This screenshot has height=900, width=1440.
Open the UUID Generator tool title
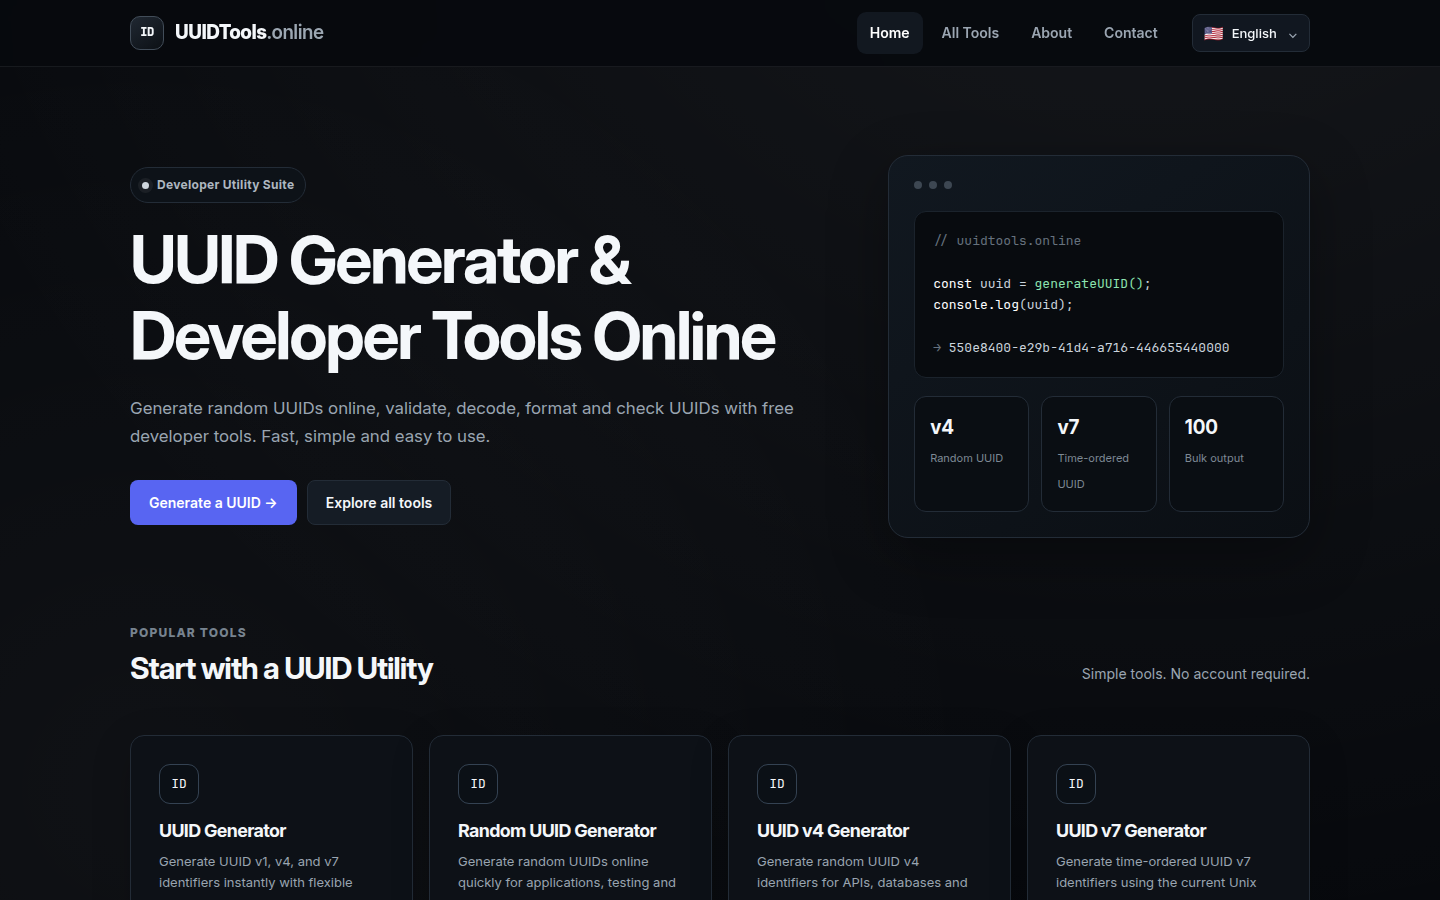click(x=222, y=831)
